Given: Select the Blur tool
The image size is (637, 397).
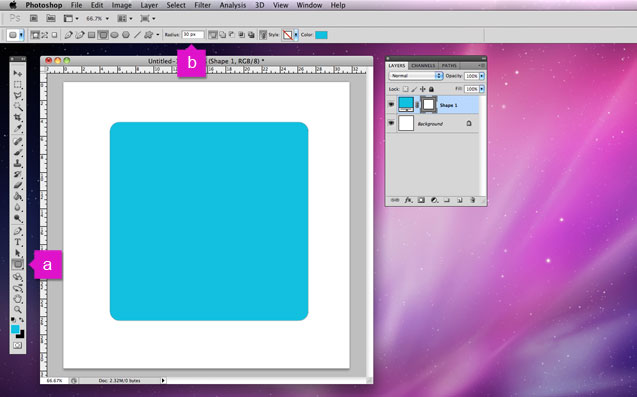Looking at the screenshot, I should 17,207.
